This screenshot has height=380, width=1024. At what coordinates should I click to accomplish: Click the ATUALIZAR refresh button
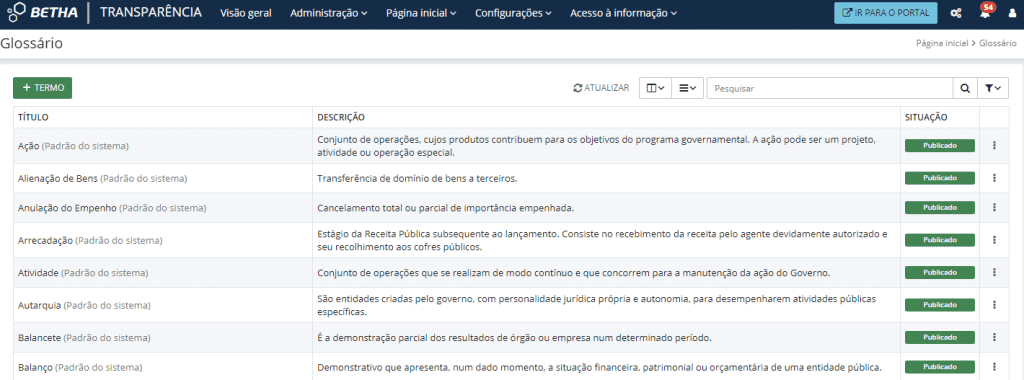(601, 87)
